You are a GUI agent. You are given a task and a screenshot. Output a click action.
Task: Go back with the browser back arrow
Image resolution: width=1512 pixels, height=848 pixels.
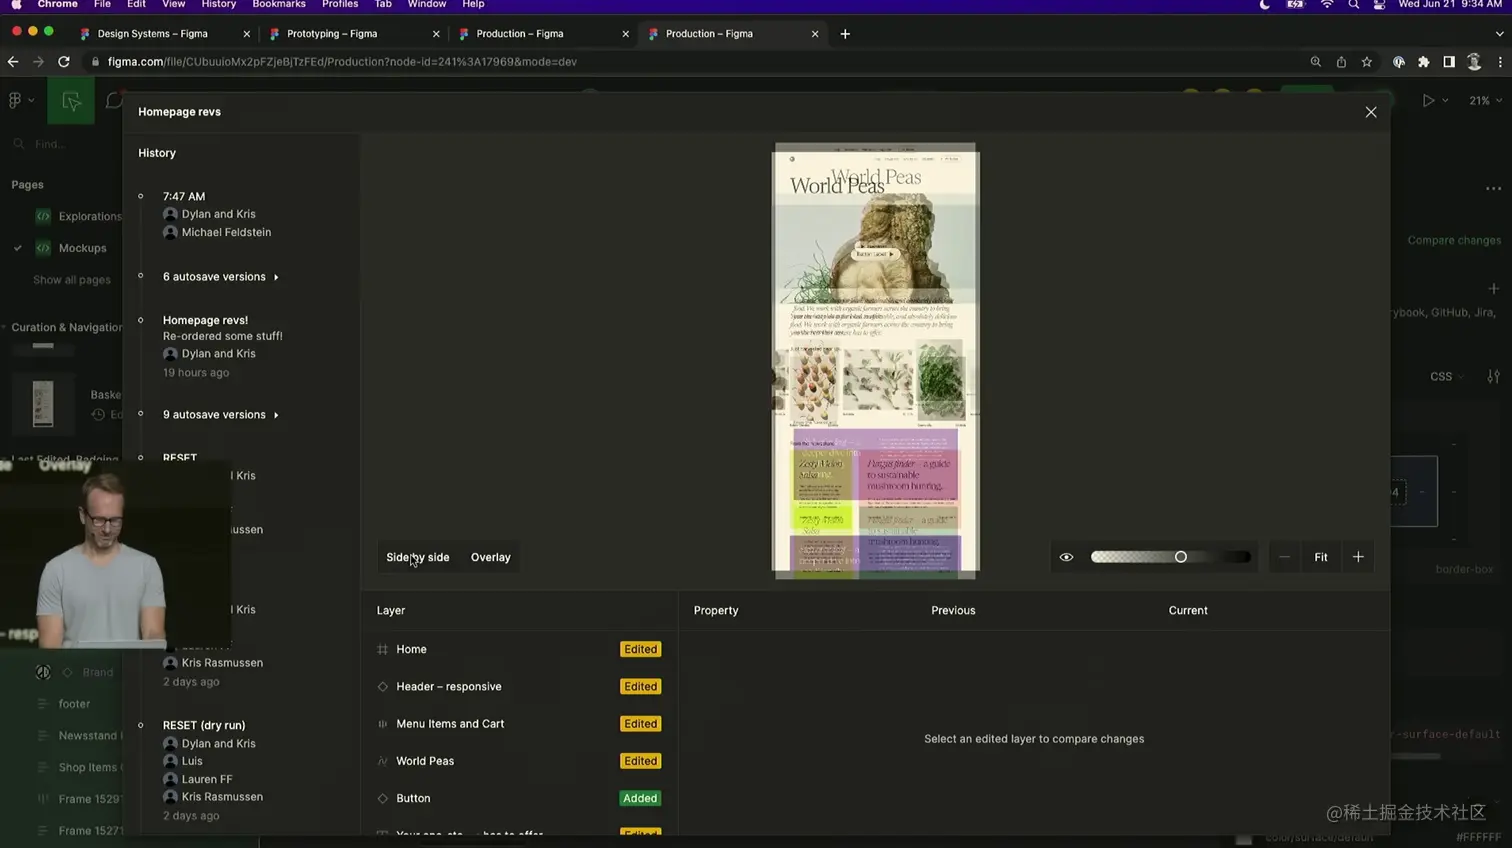pyautogui.click(x=13, y=62)
